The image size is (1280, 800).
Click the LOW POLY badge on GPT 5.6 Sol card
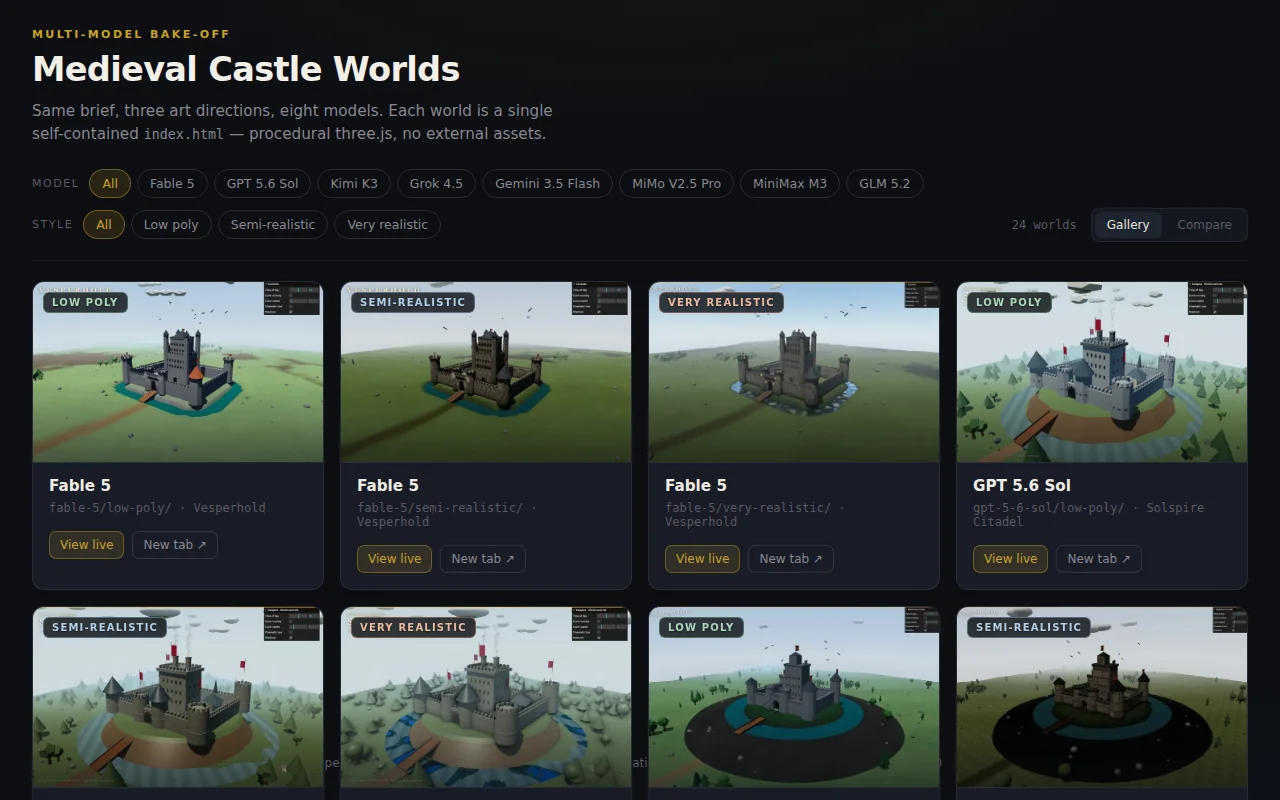pyautogui.click(x=1009, y=302)
